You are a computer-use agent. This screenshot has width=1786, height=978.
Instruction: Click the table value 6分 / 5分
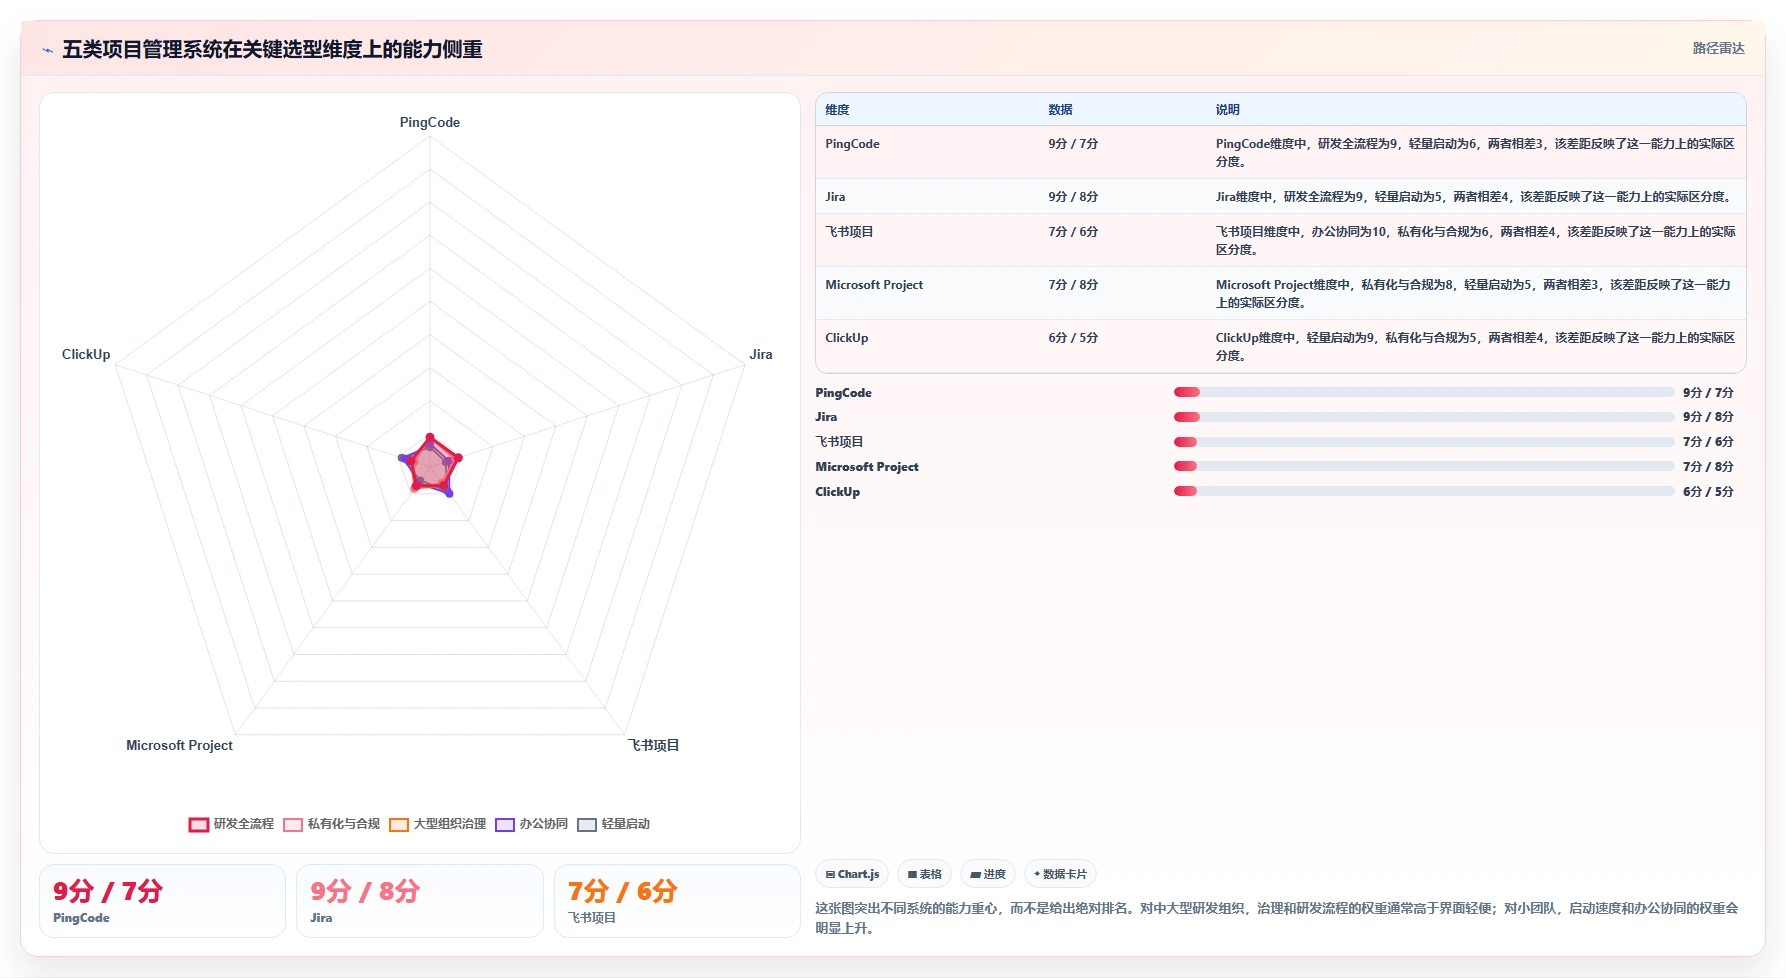coord(1073,338)
